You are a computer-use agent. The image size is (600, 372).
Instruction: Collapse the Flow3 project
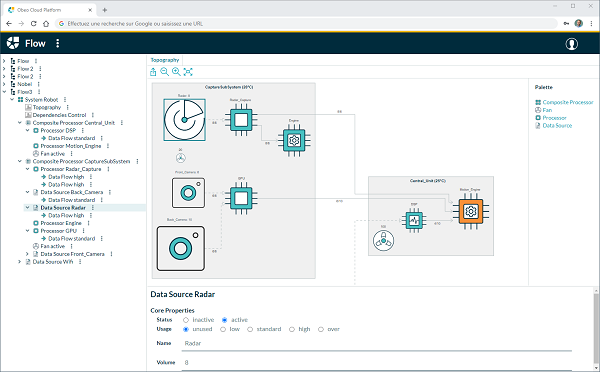pyautogui.click(x=4, y=92)
